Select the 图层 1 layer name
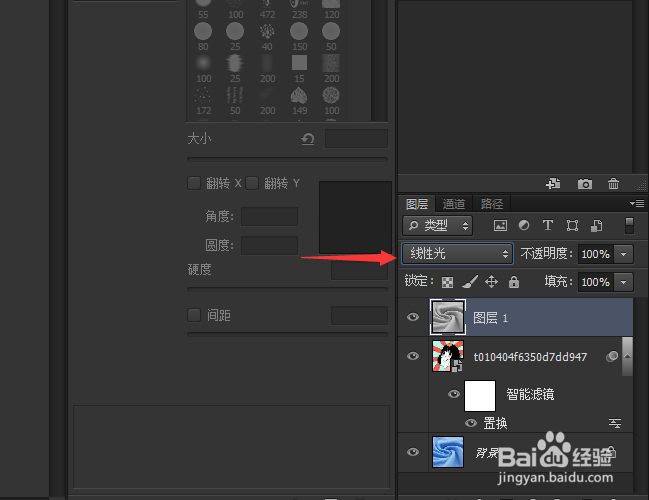Viewport: 649px width, 500px height. point(490,318)
